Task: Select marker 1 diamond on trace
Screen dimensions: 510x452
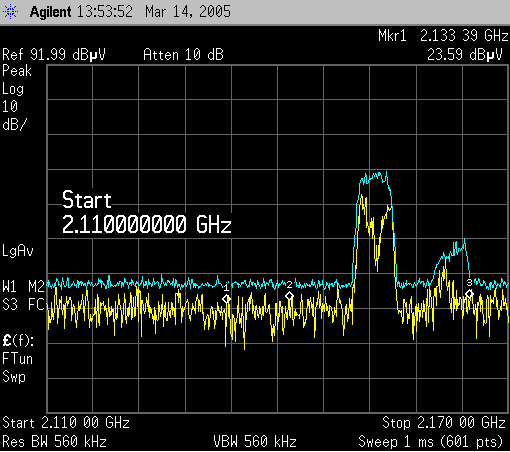Action: 226,299
